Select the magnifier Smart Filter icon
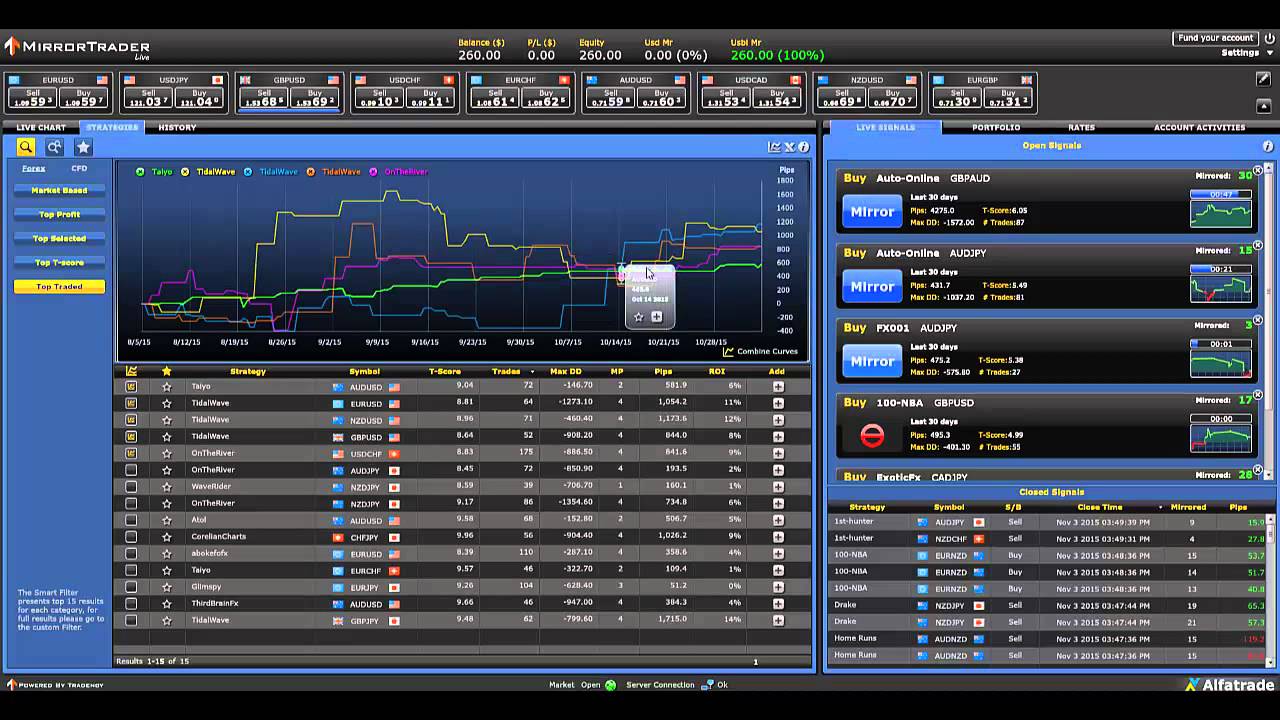1280x720 pixels. tap(26, 147)
